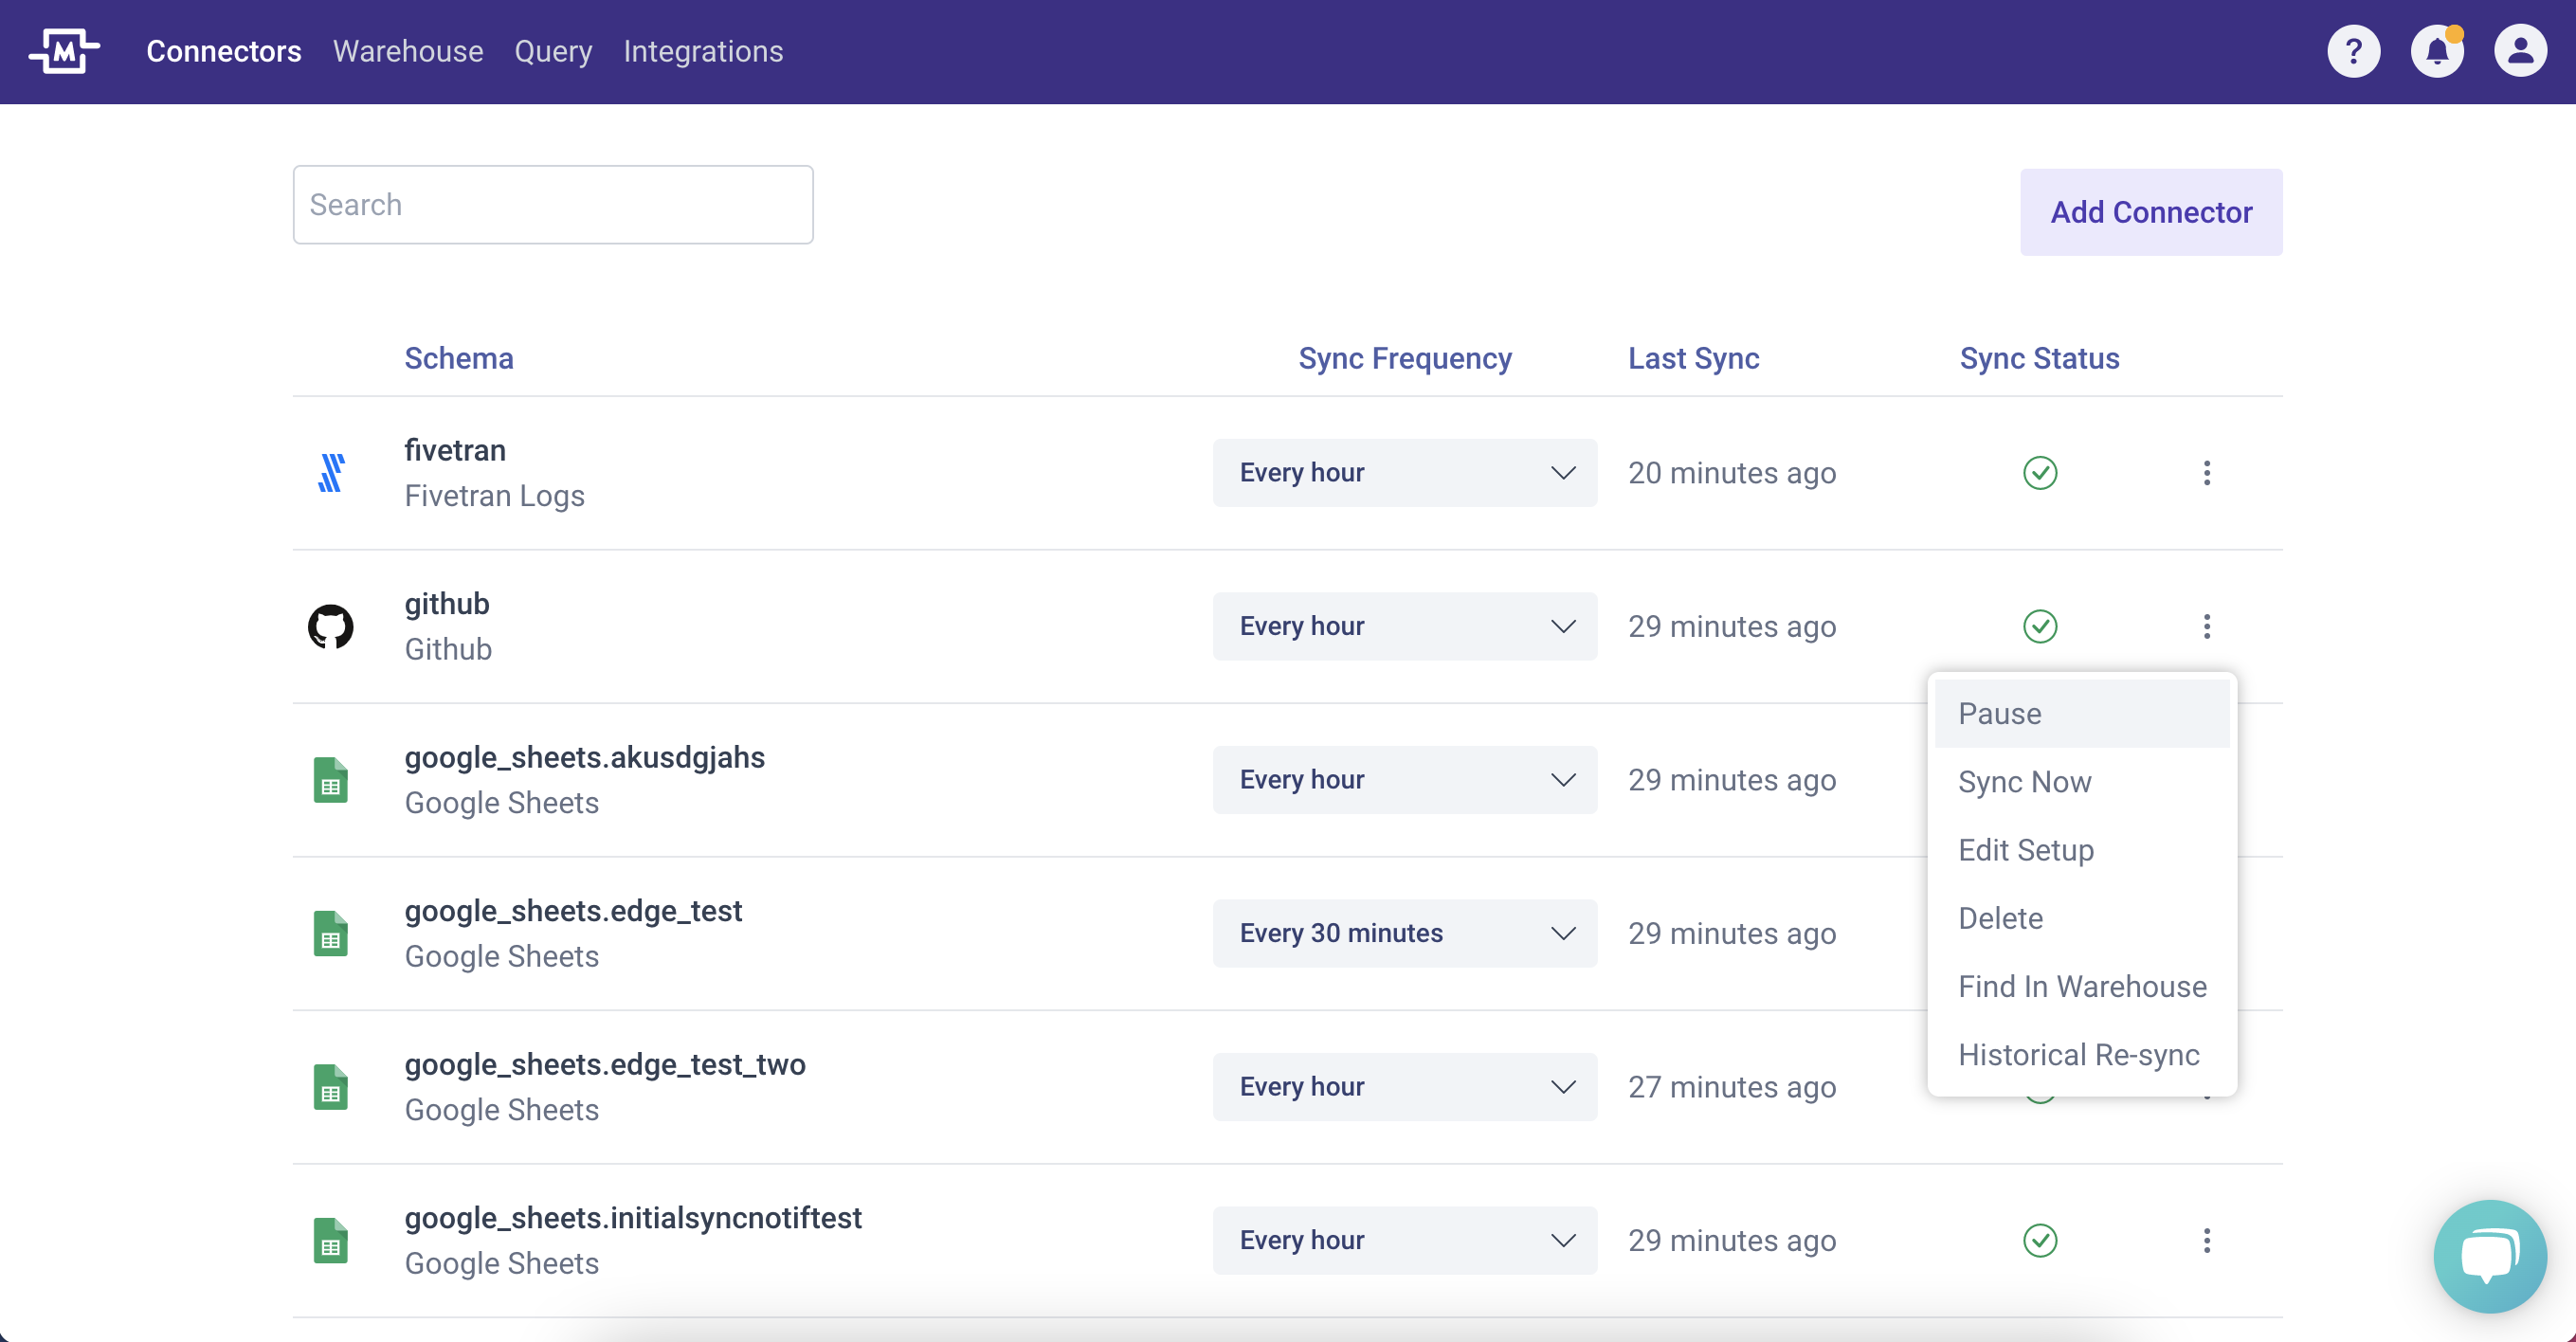The height and width of the screenshot is (1342, 2576).
Task: Choose Find In Warehouse
Action: [x=2082, y=987]
